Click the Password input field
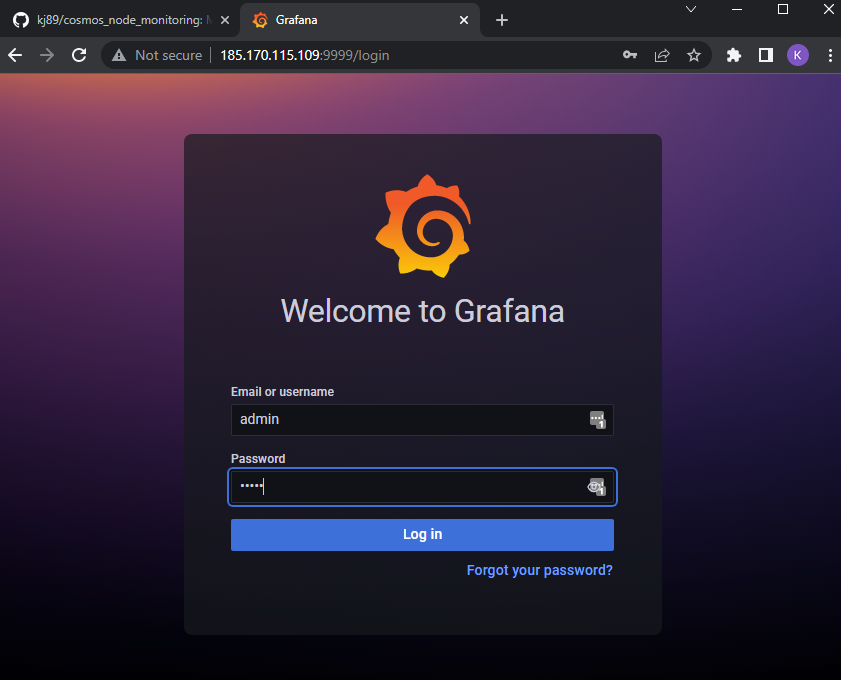The image size is (841, 680). pos(422,486)
